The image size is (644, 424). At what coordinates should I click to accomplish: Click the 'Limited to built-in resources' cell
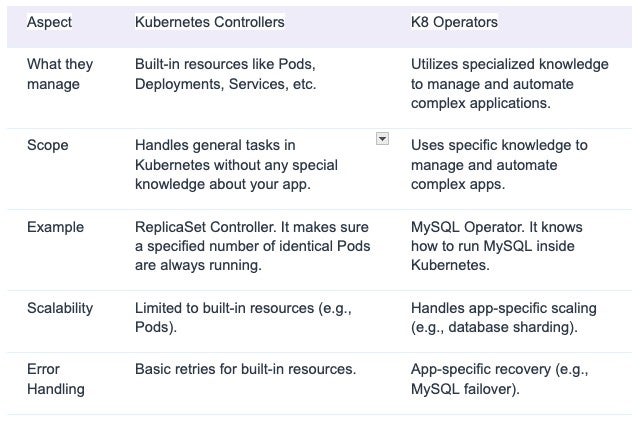click(247, 317)
